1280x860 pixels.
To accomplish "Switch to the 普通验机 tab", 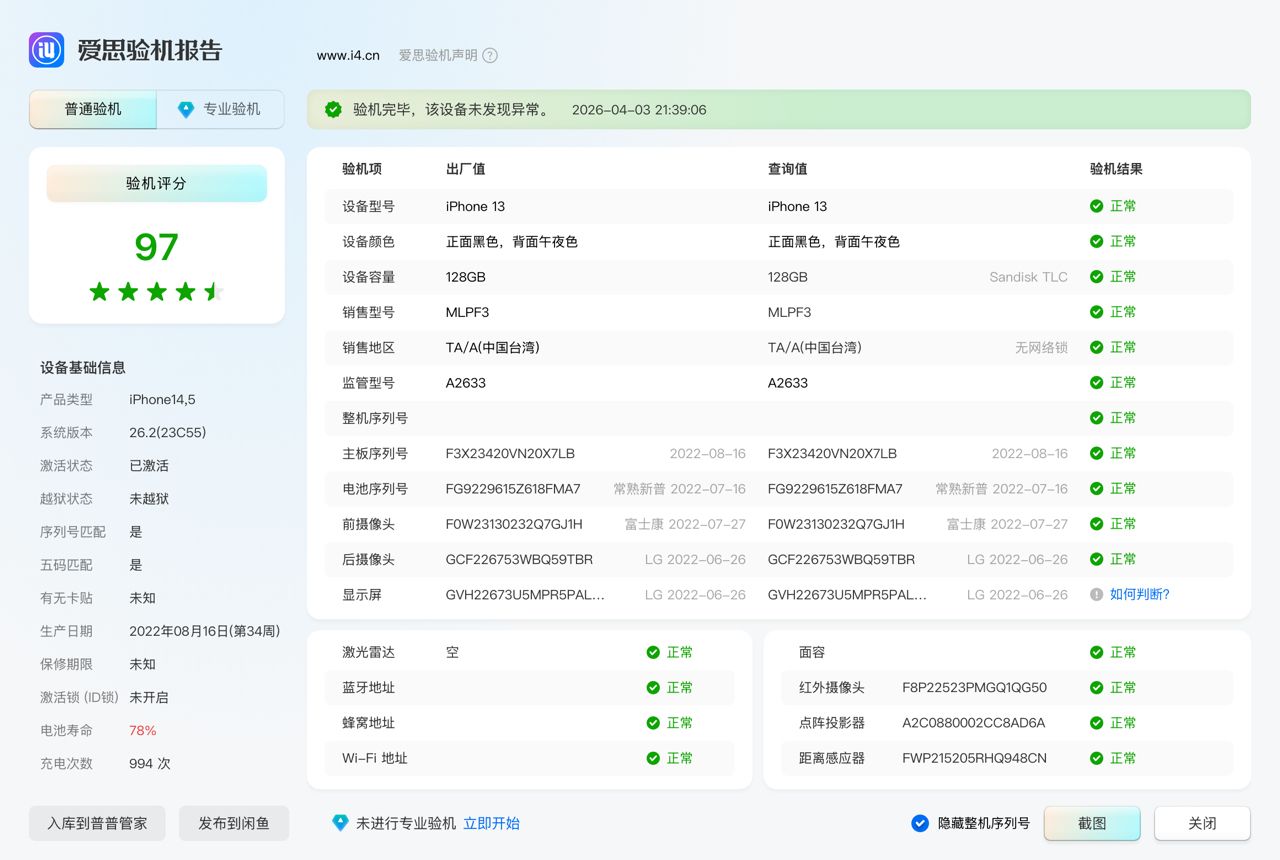I will tap(93, 110).
